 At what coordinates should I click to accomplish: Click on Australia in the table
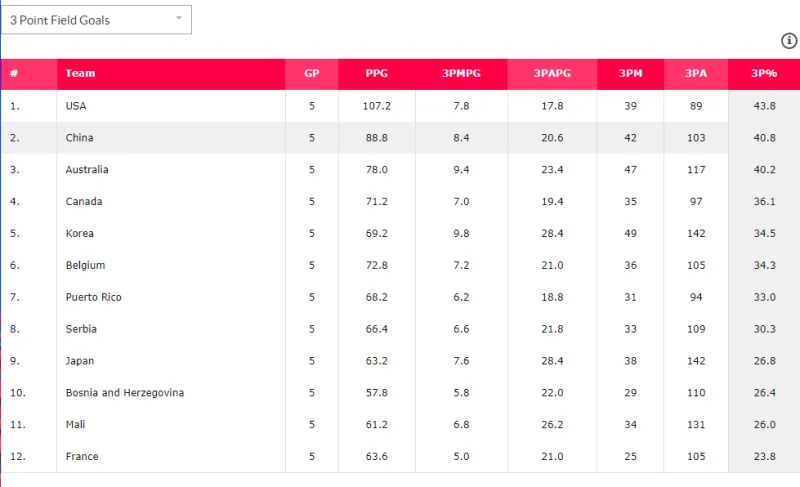pyautogui.click(x=87, y=170)
